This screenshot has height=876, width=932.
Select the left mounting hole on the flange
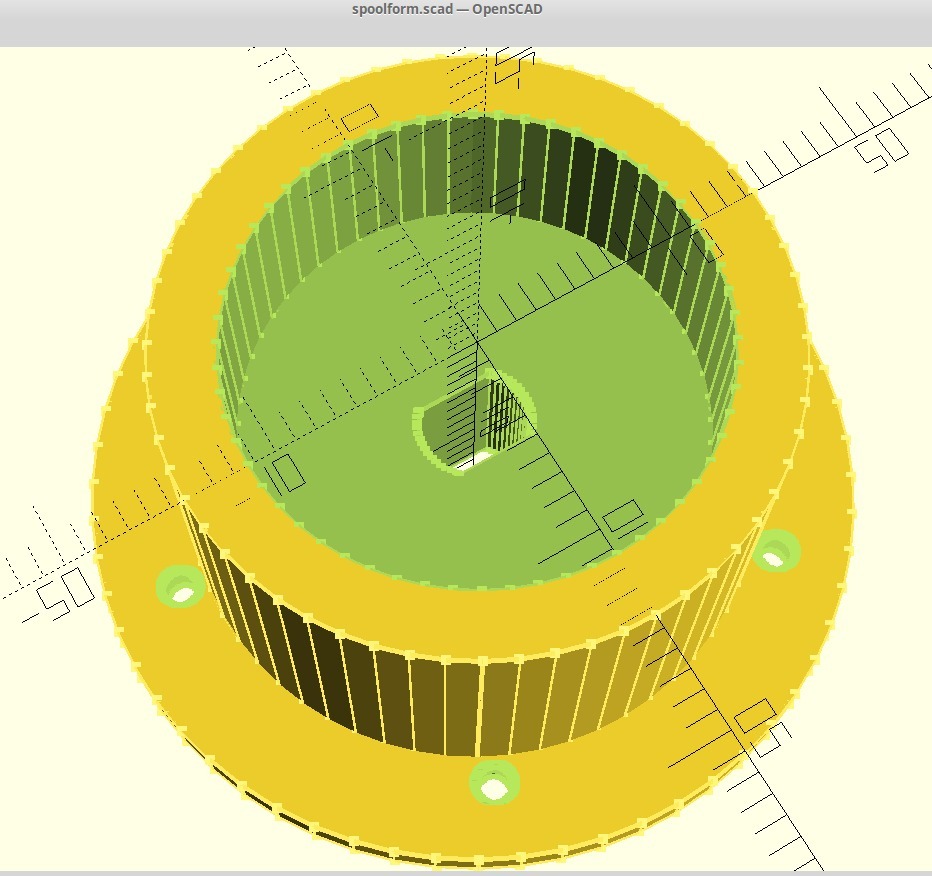(x=181, y=590)
